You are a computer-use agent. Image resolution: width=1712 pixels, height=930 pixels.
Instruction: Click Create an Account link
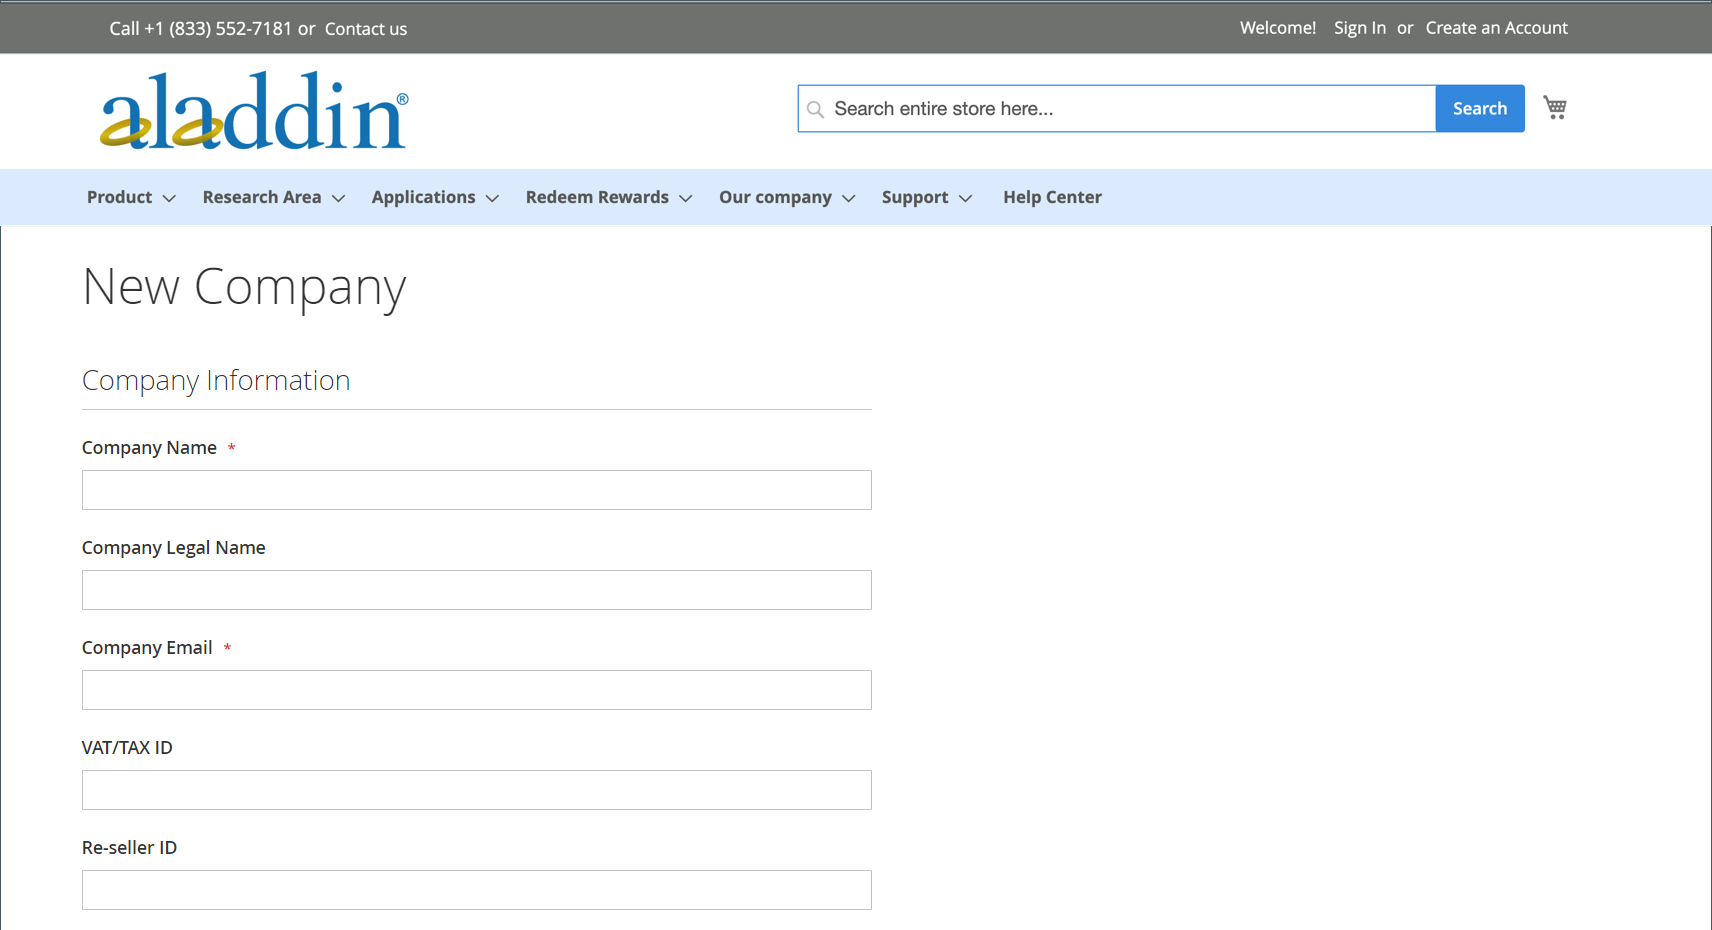[x=1496, y=28]
